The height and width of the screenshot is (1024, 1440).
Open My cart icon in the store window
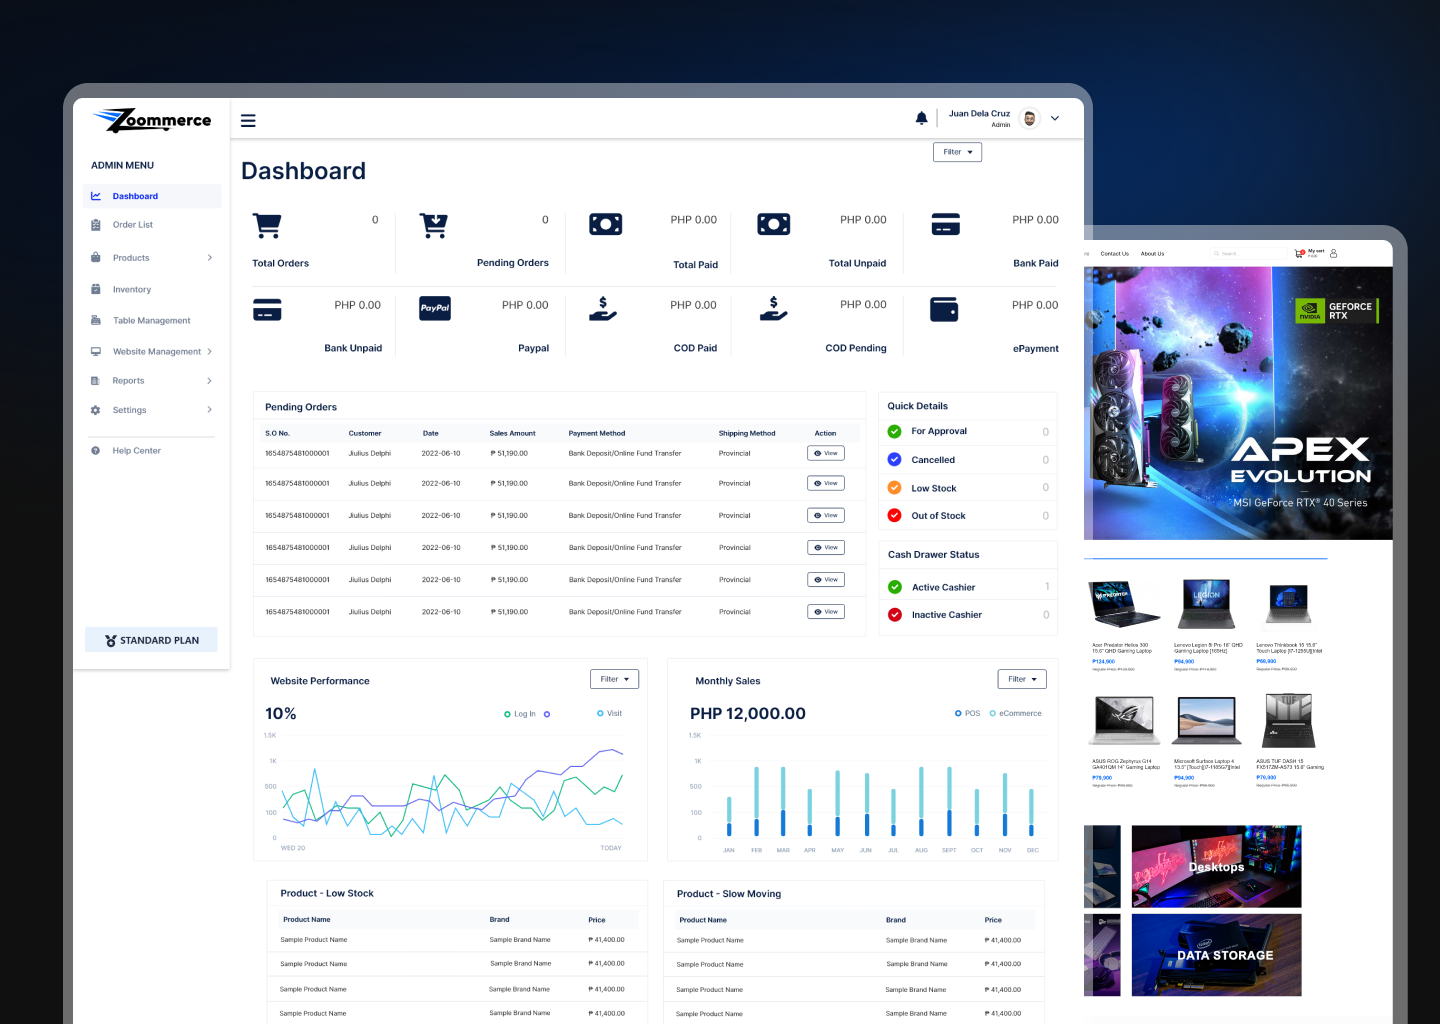coord(1300,254)
